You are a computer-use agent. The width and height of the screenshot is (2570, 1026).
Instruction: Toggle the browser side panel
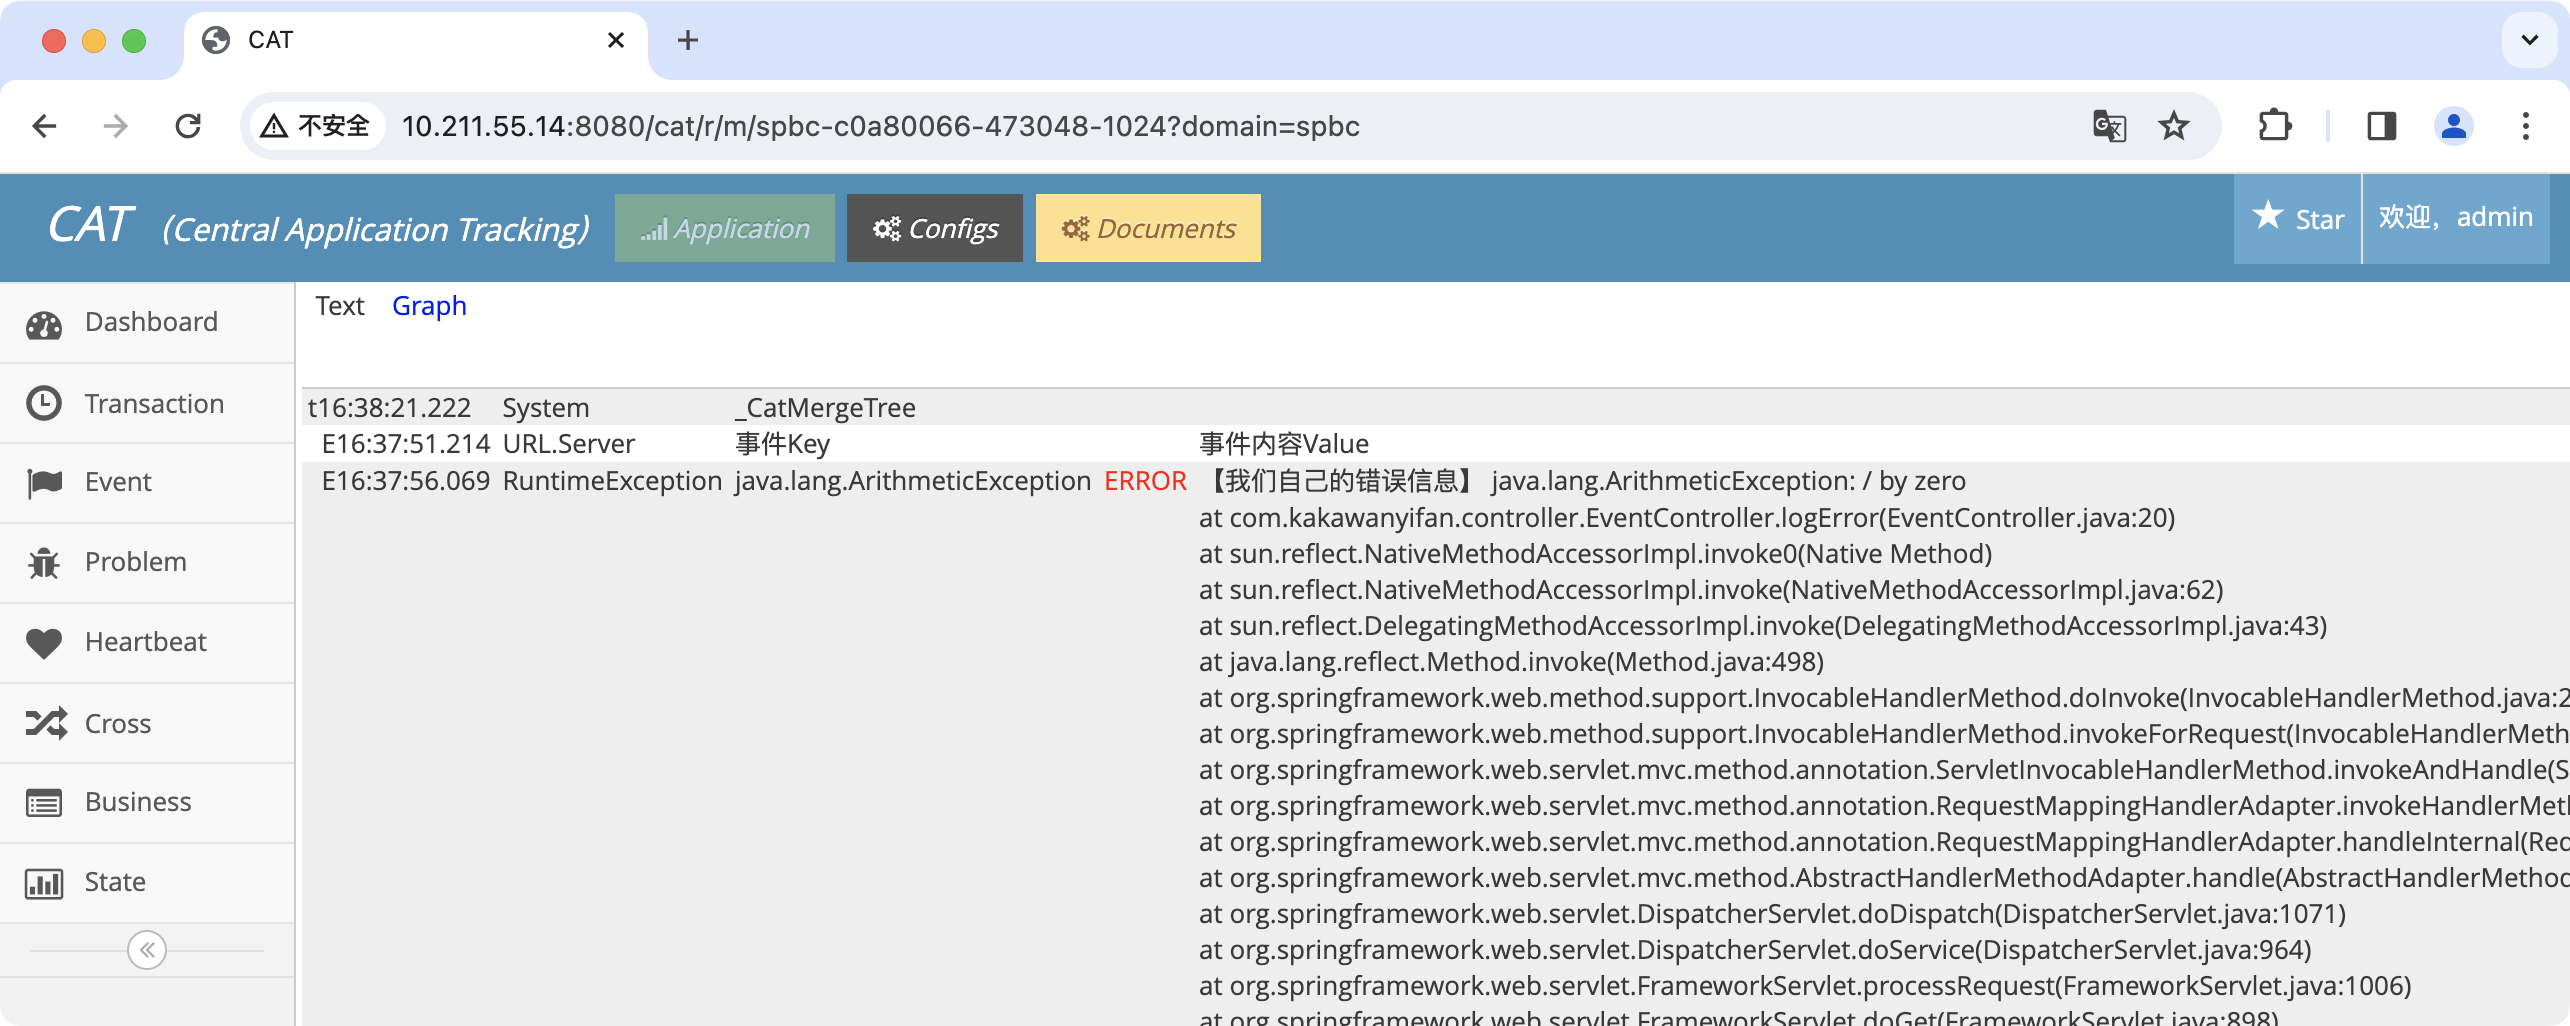coord(2381,126)
